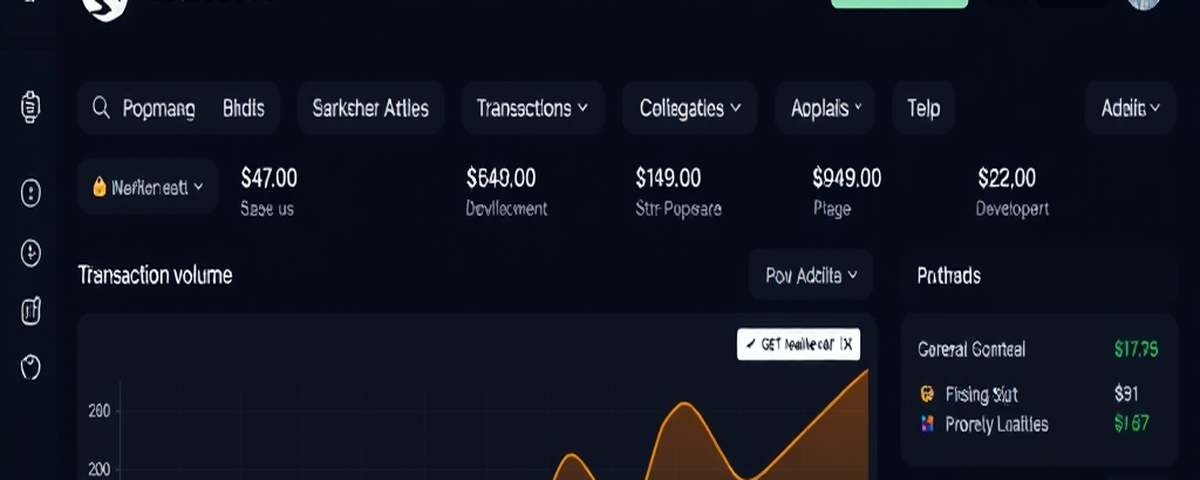Click the $31 amount
The width and height of the screenshot is (1200, 480).
coord(1127,394)
